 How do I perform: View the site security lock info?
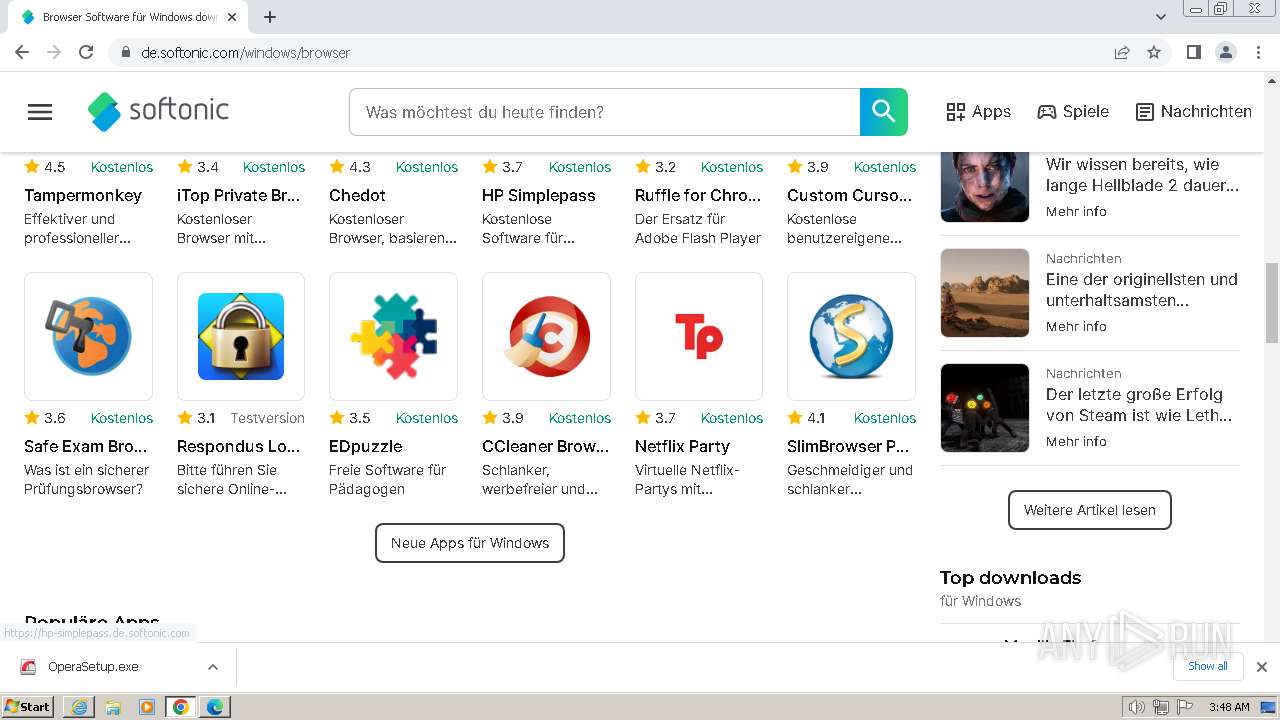125,52
